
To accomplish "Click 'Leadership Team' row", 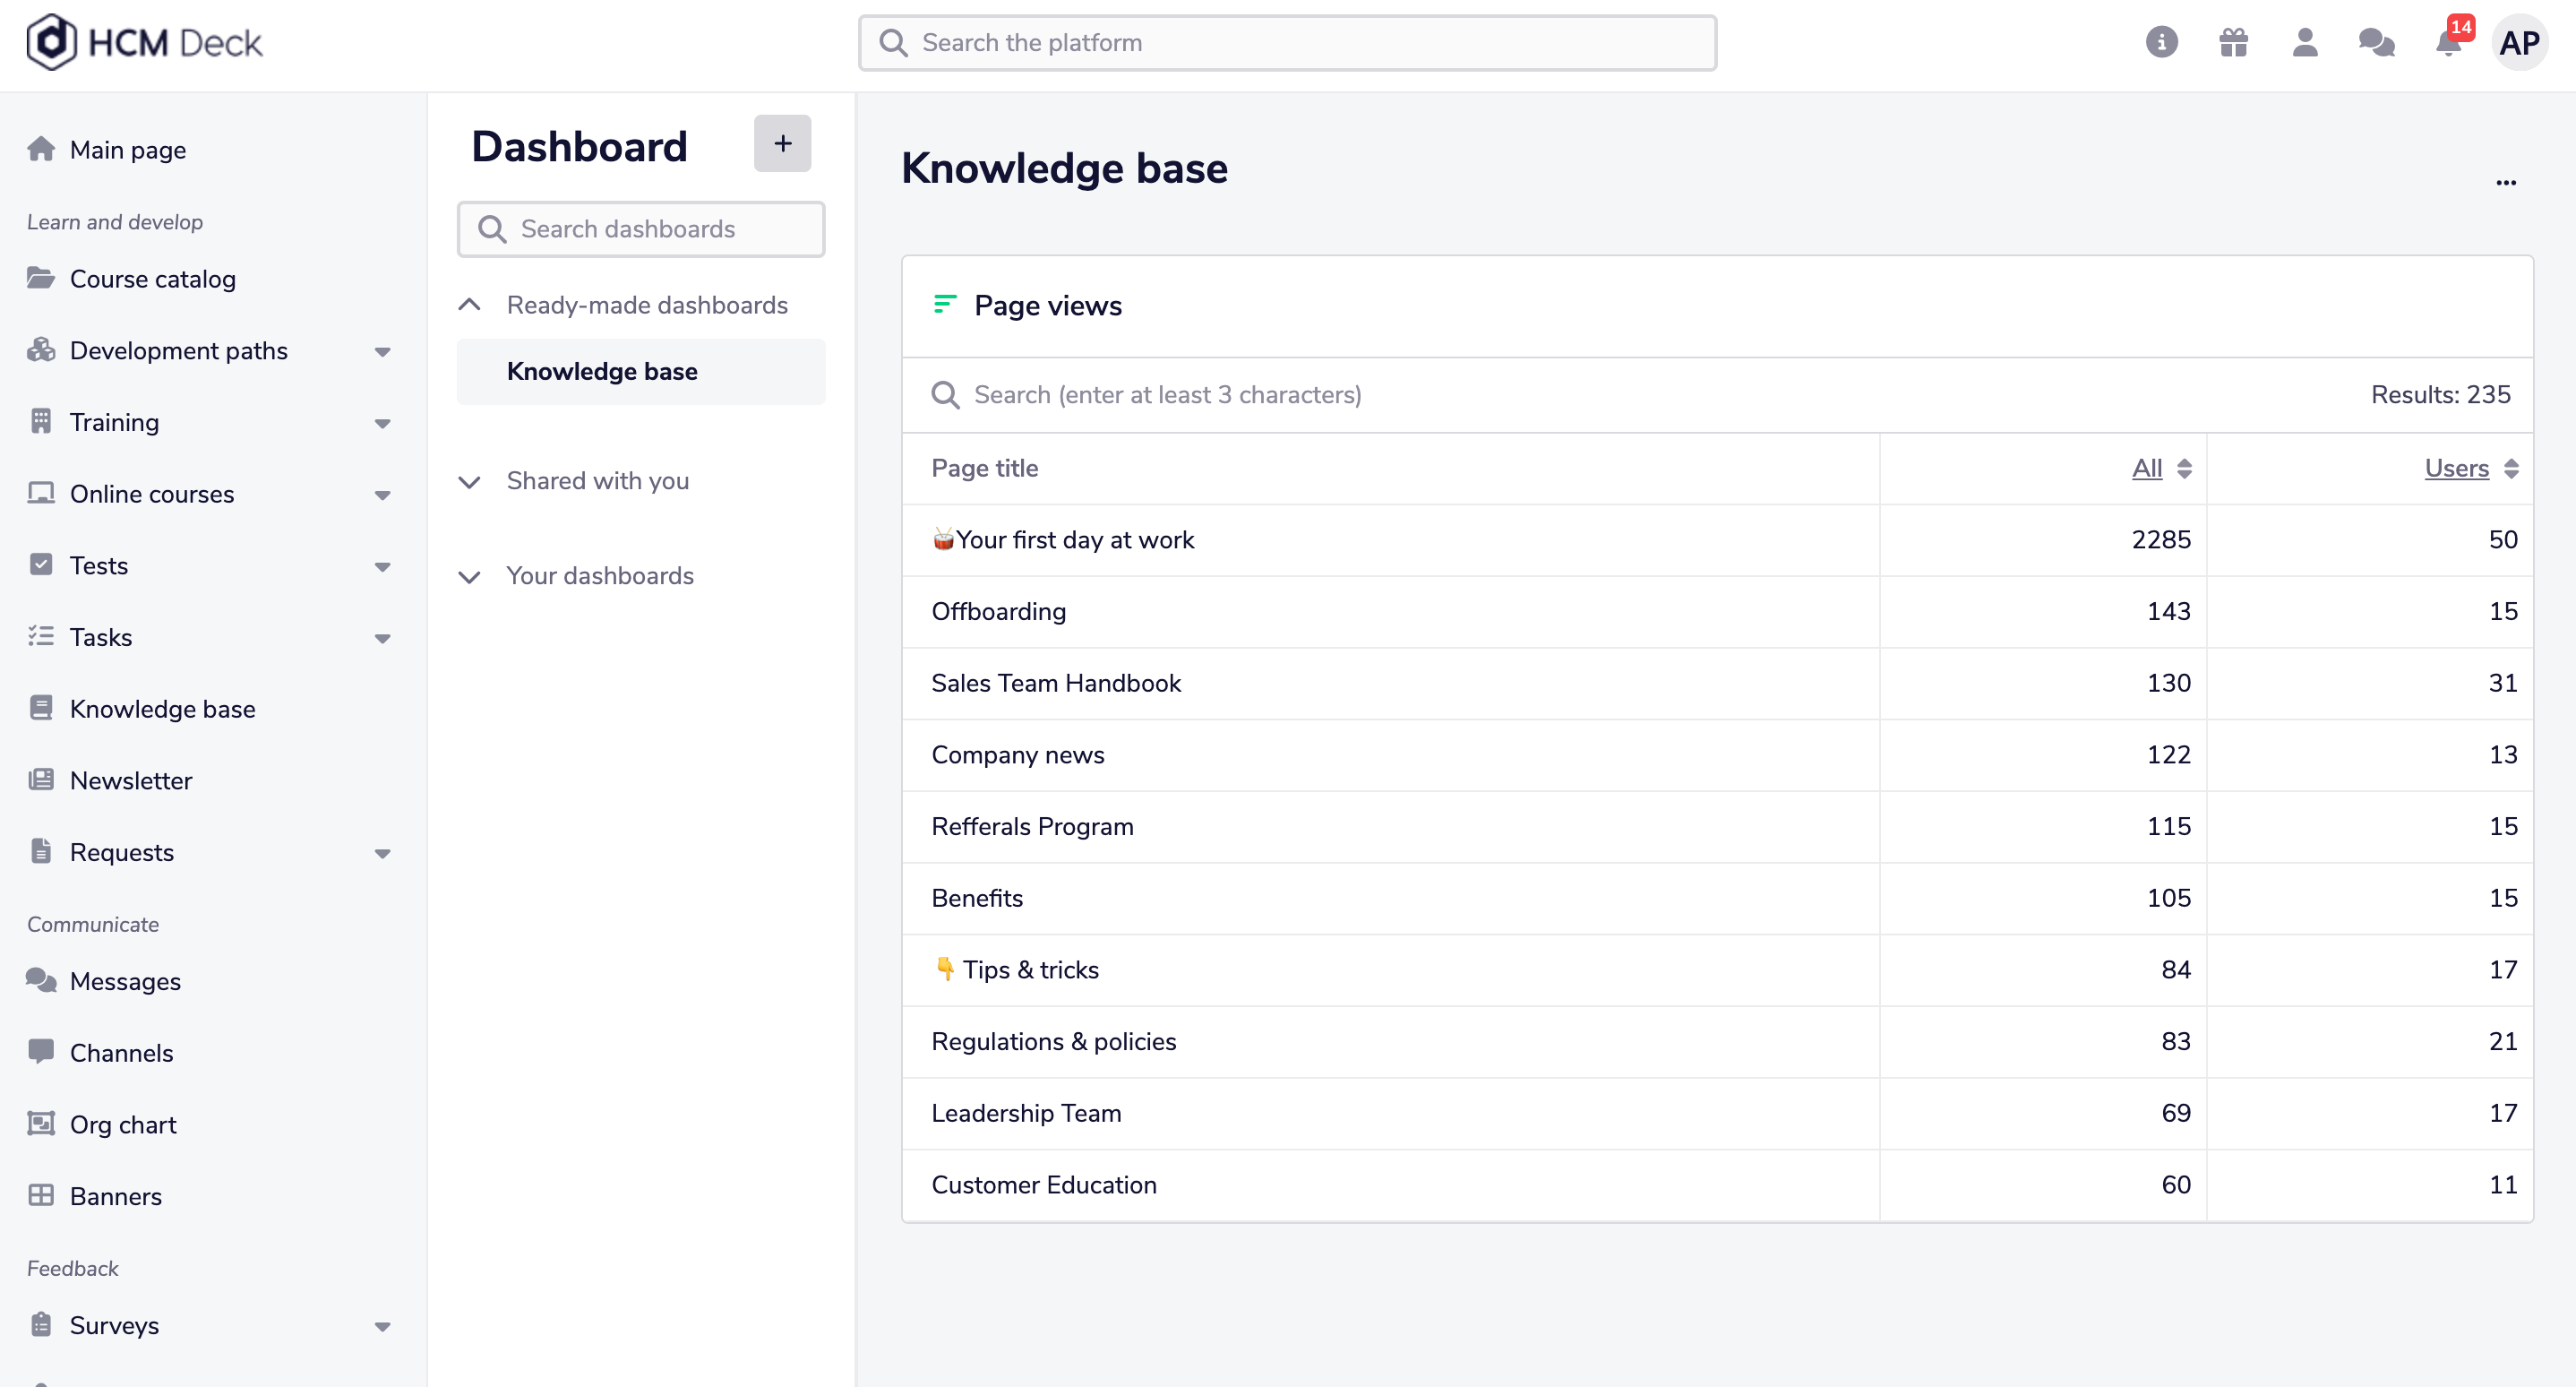I will click(x=1717, y=1113).
